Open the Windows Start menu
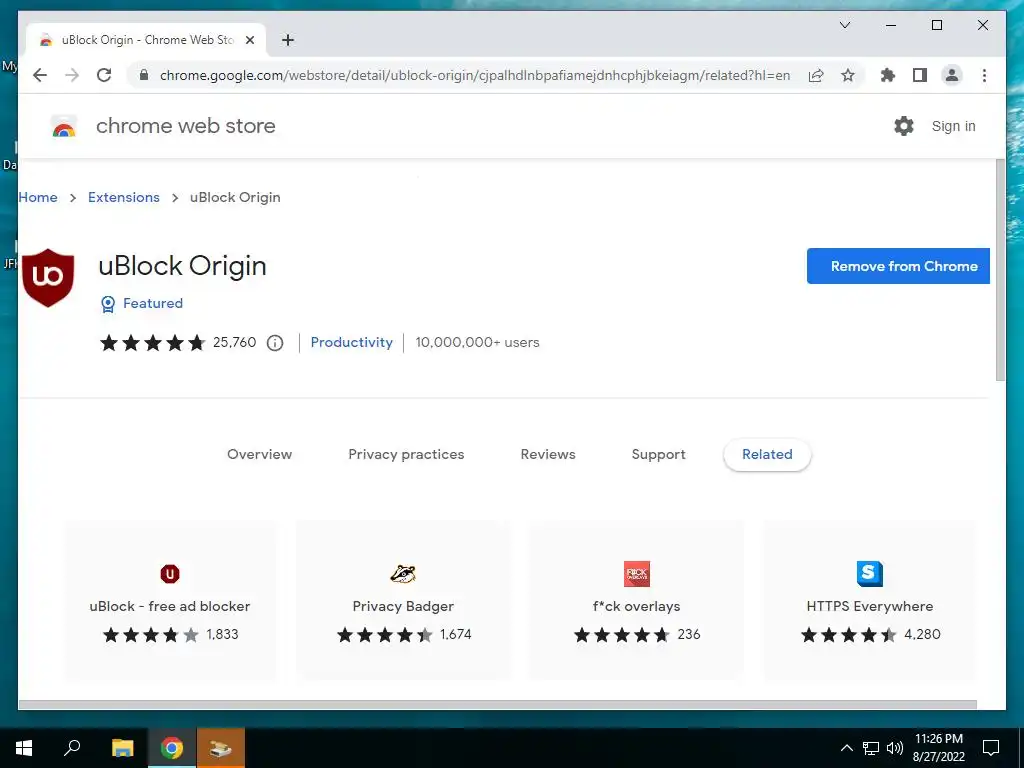This screenshot has width=1024, height=768. point(24,748)
